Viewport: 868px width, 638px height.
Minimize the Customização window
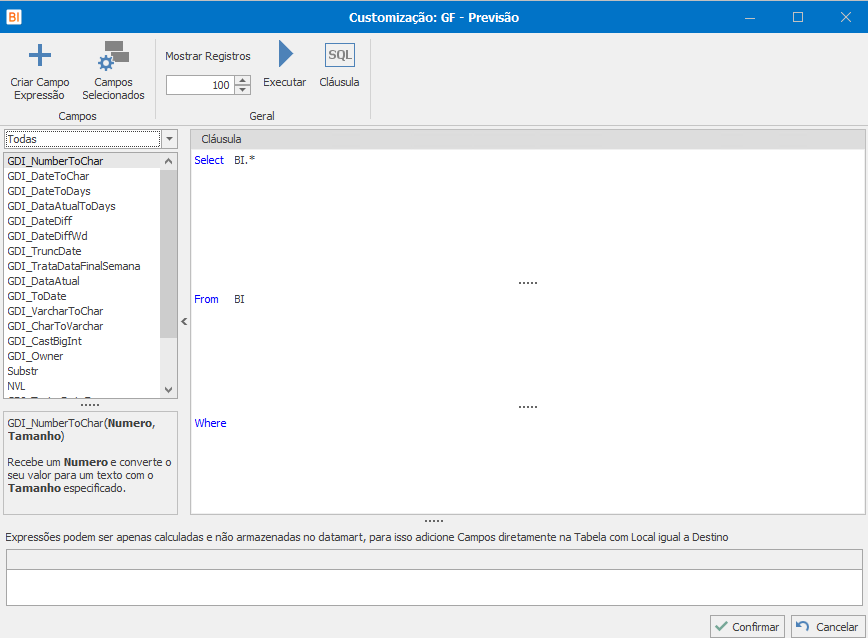tap(750, 17)
